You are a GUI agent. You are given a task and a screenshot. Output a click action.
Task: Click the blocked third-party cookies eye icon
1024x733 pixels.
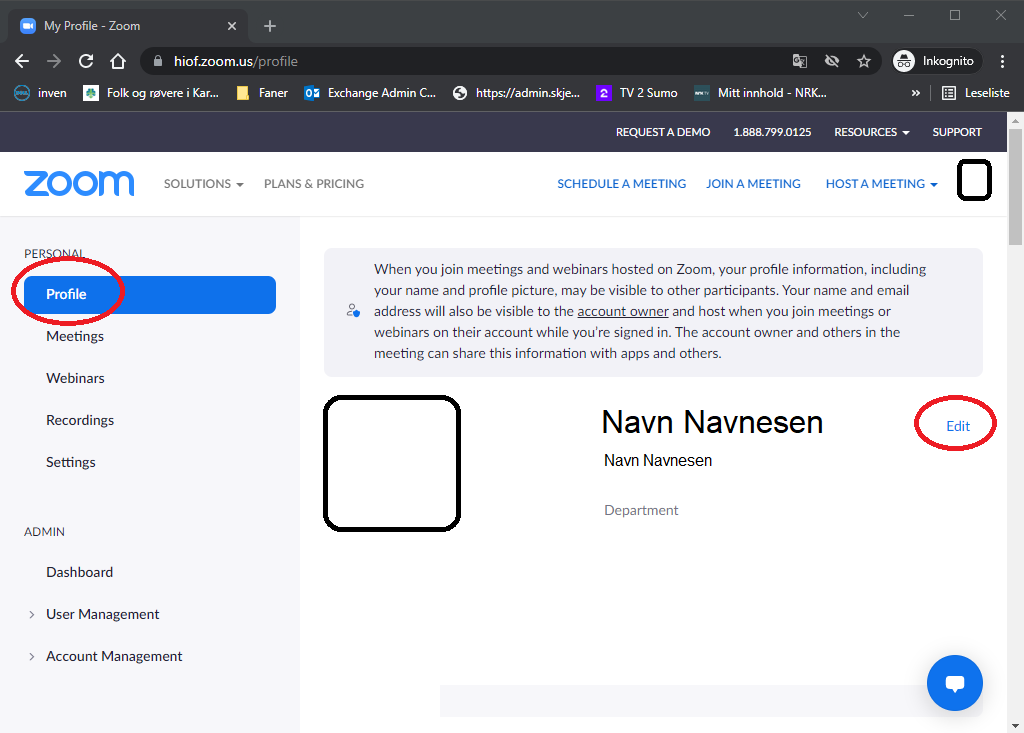click(831, 61)
